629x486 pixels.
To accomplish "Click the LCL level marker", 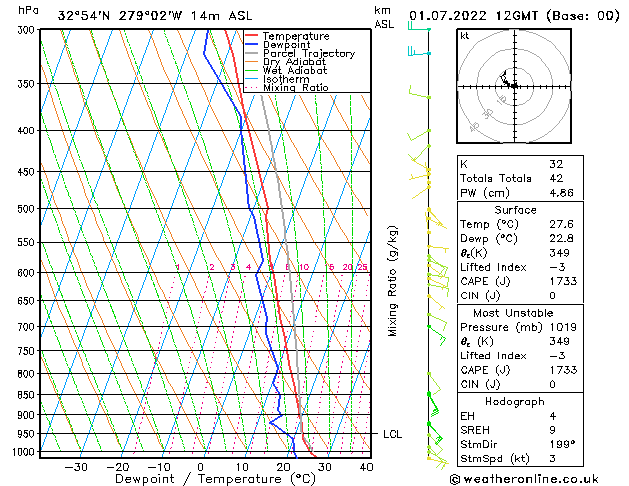I will (x=392, y=434).
